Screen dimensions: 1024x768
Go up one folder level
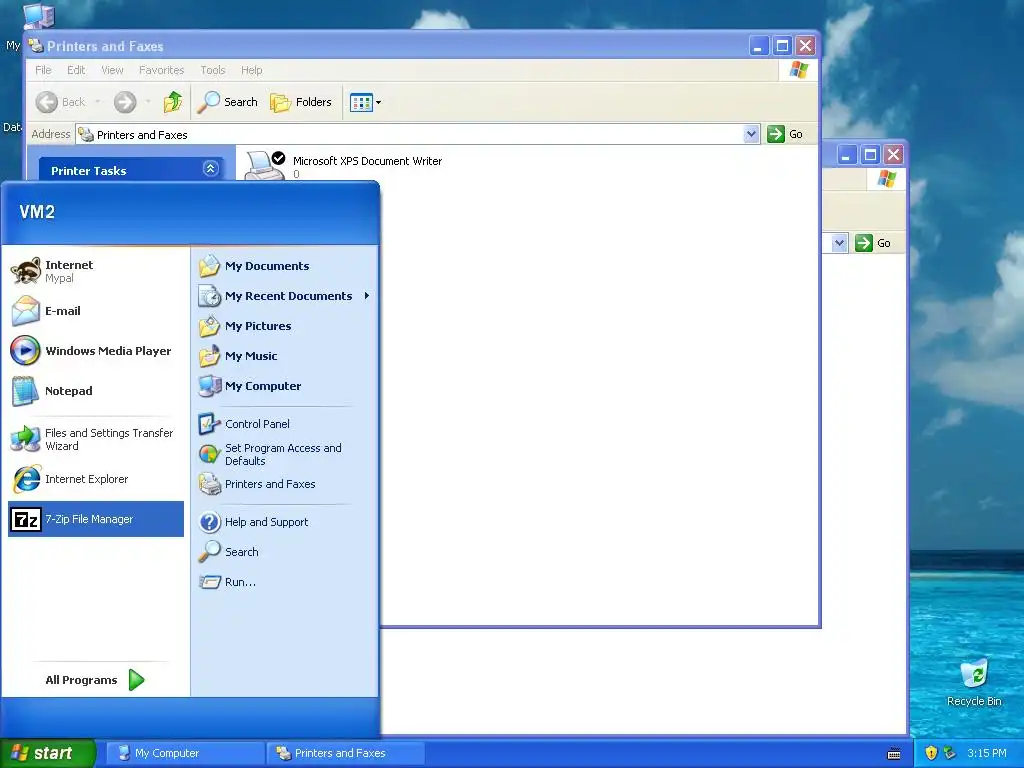pyautogui.click(x=173, y=102)
